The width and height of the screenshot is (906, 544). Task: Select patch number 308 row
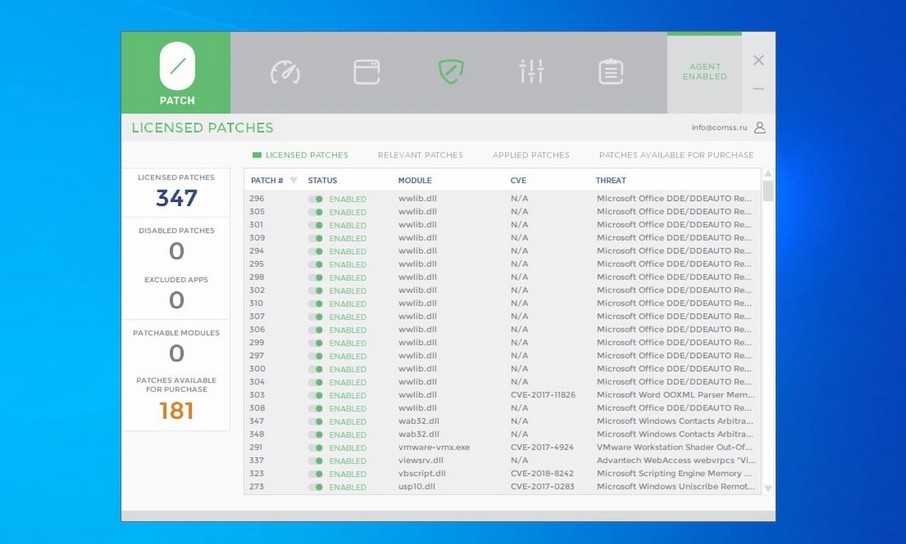point(502,408)
